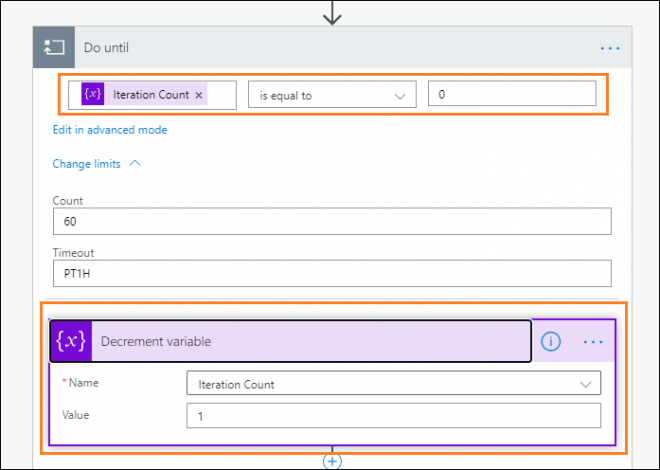660x470 pixels.
Task: Click the Iteration Count variable icon in condition
Action: coord(93,94)
